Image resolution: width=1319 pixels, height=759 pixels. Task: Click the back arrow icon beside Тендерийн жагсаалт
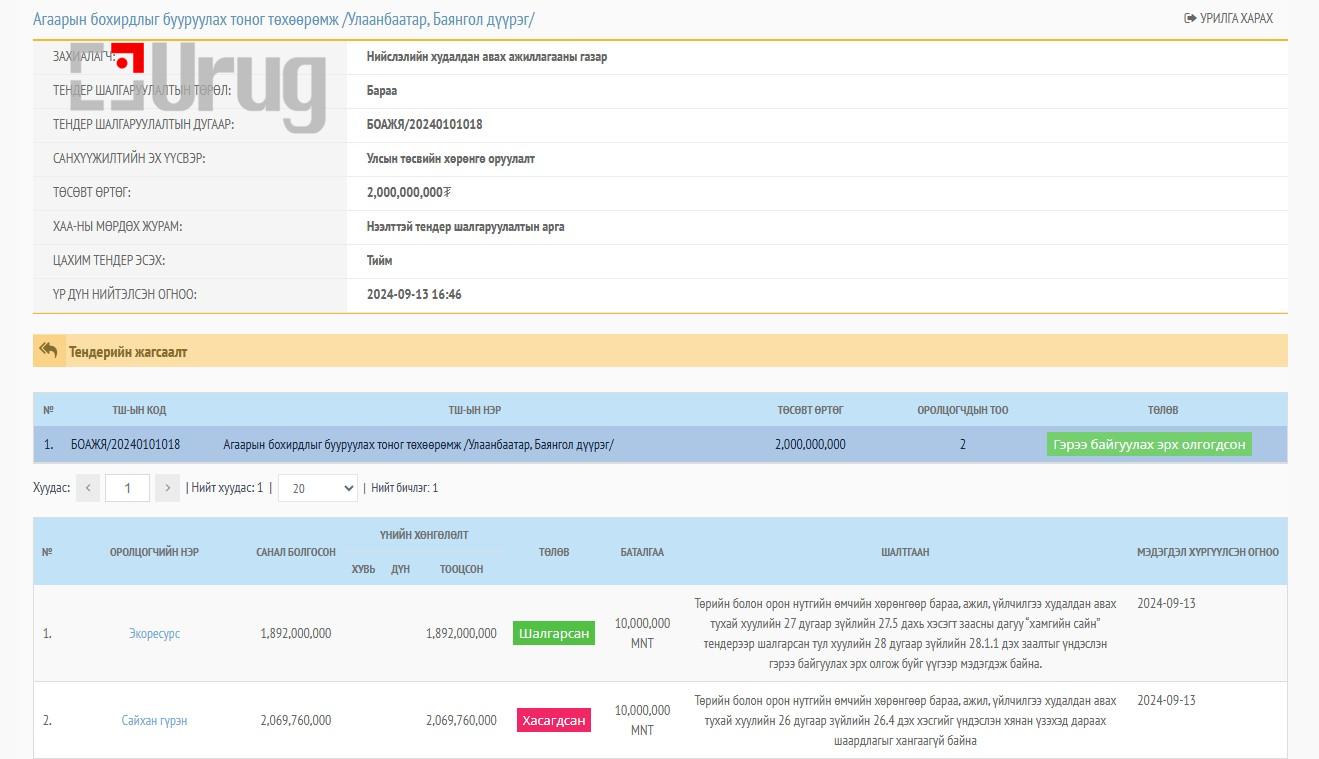pos(48,351)
